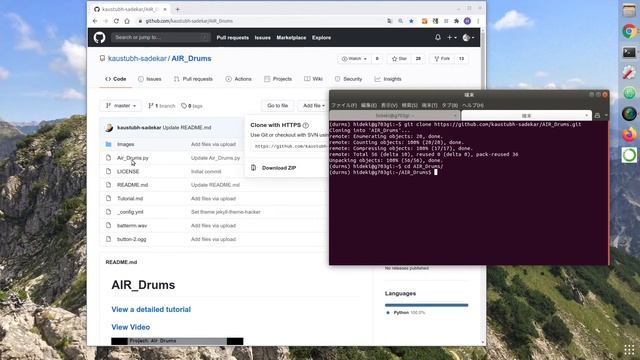Launch Firefox from the dock

pos(629,134)
